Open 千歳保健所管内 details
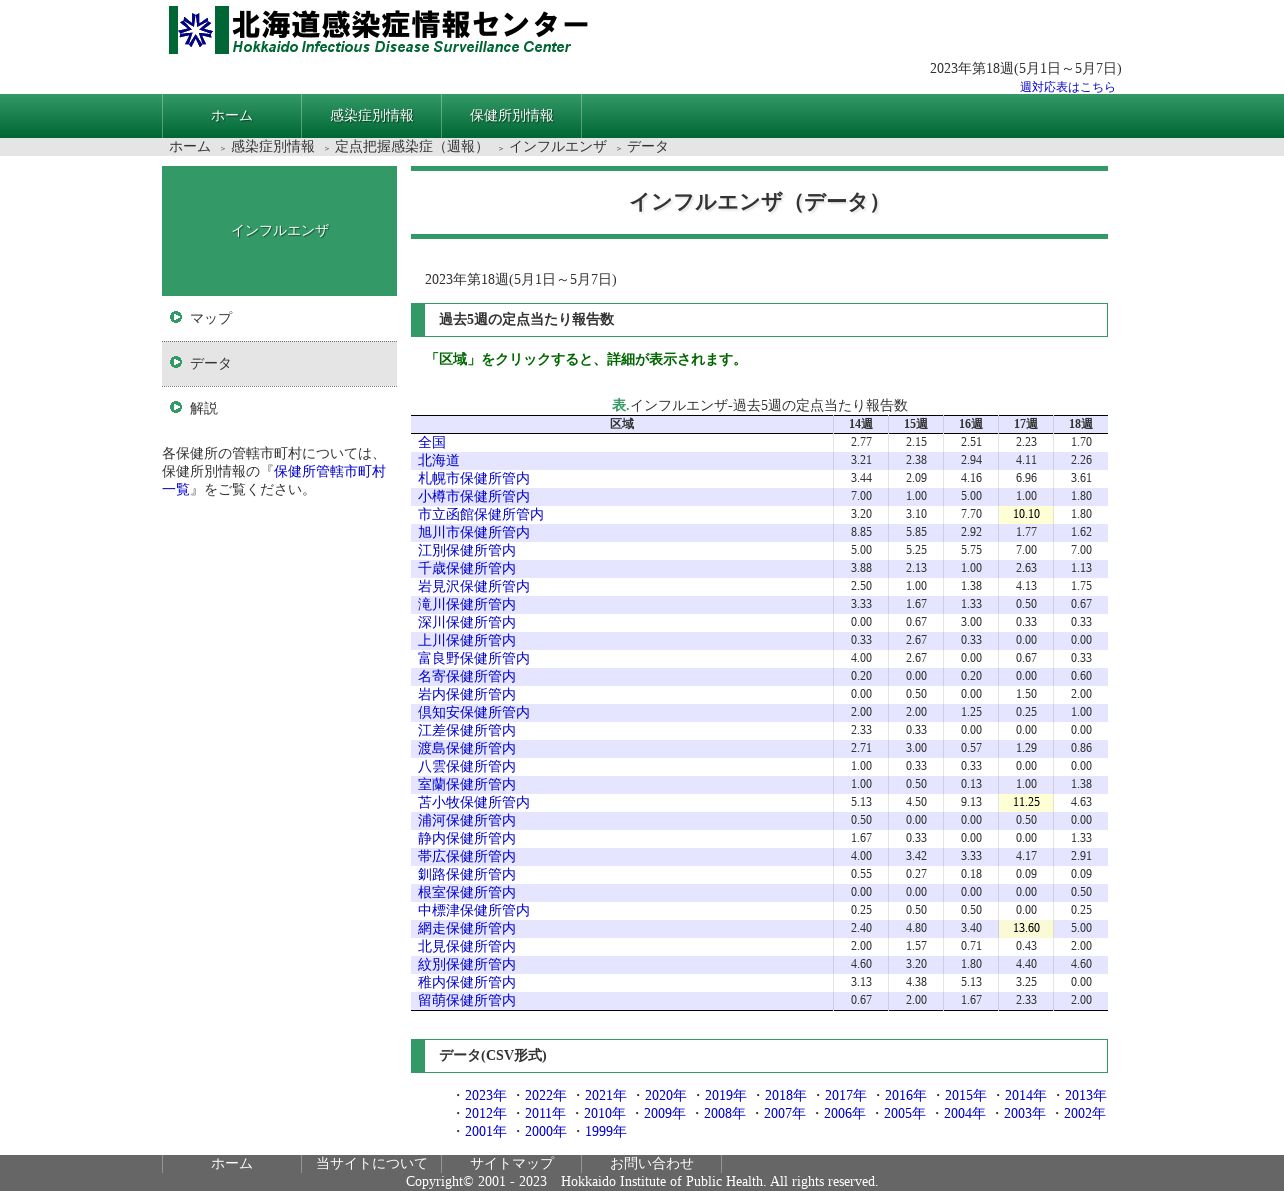Viewport: 1284px width, 1191px height. [x=467, y=568]
